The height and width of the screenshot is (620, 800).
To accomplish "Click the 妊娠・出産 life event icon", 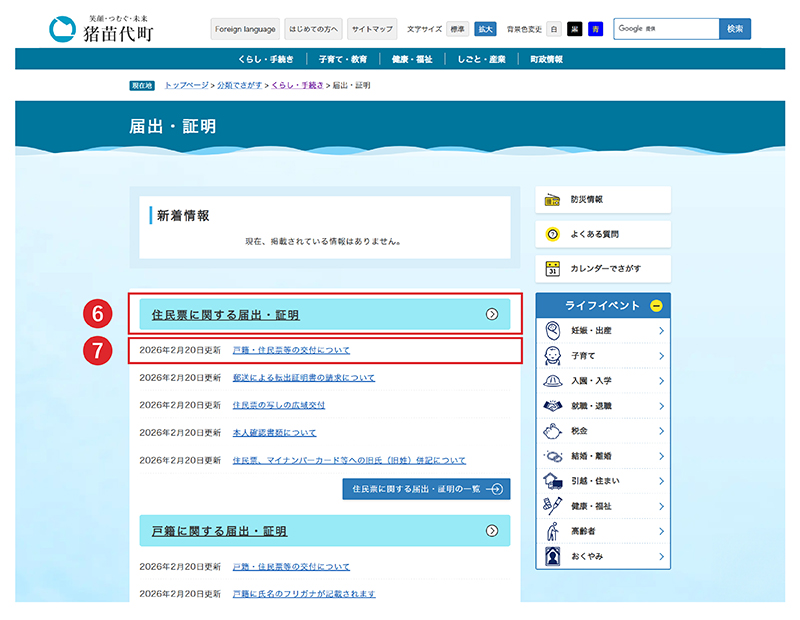I will click(553, 330).
